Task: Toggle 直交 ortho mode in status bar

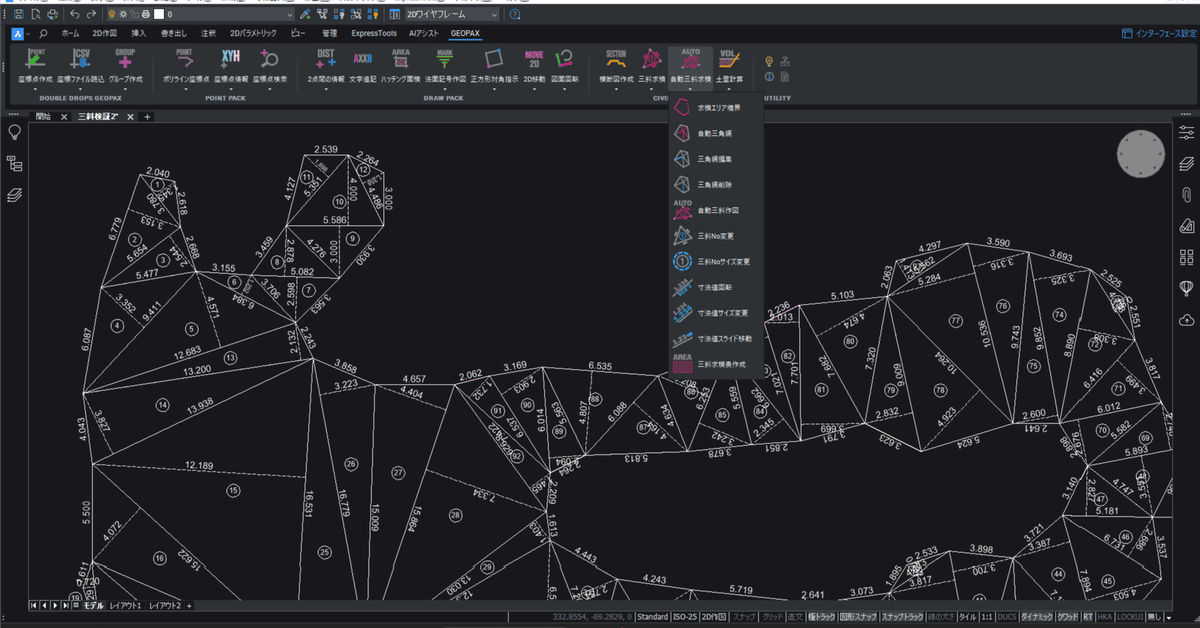Action: click(796, 618)
